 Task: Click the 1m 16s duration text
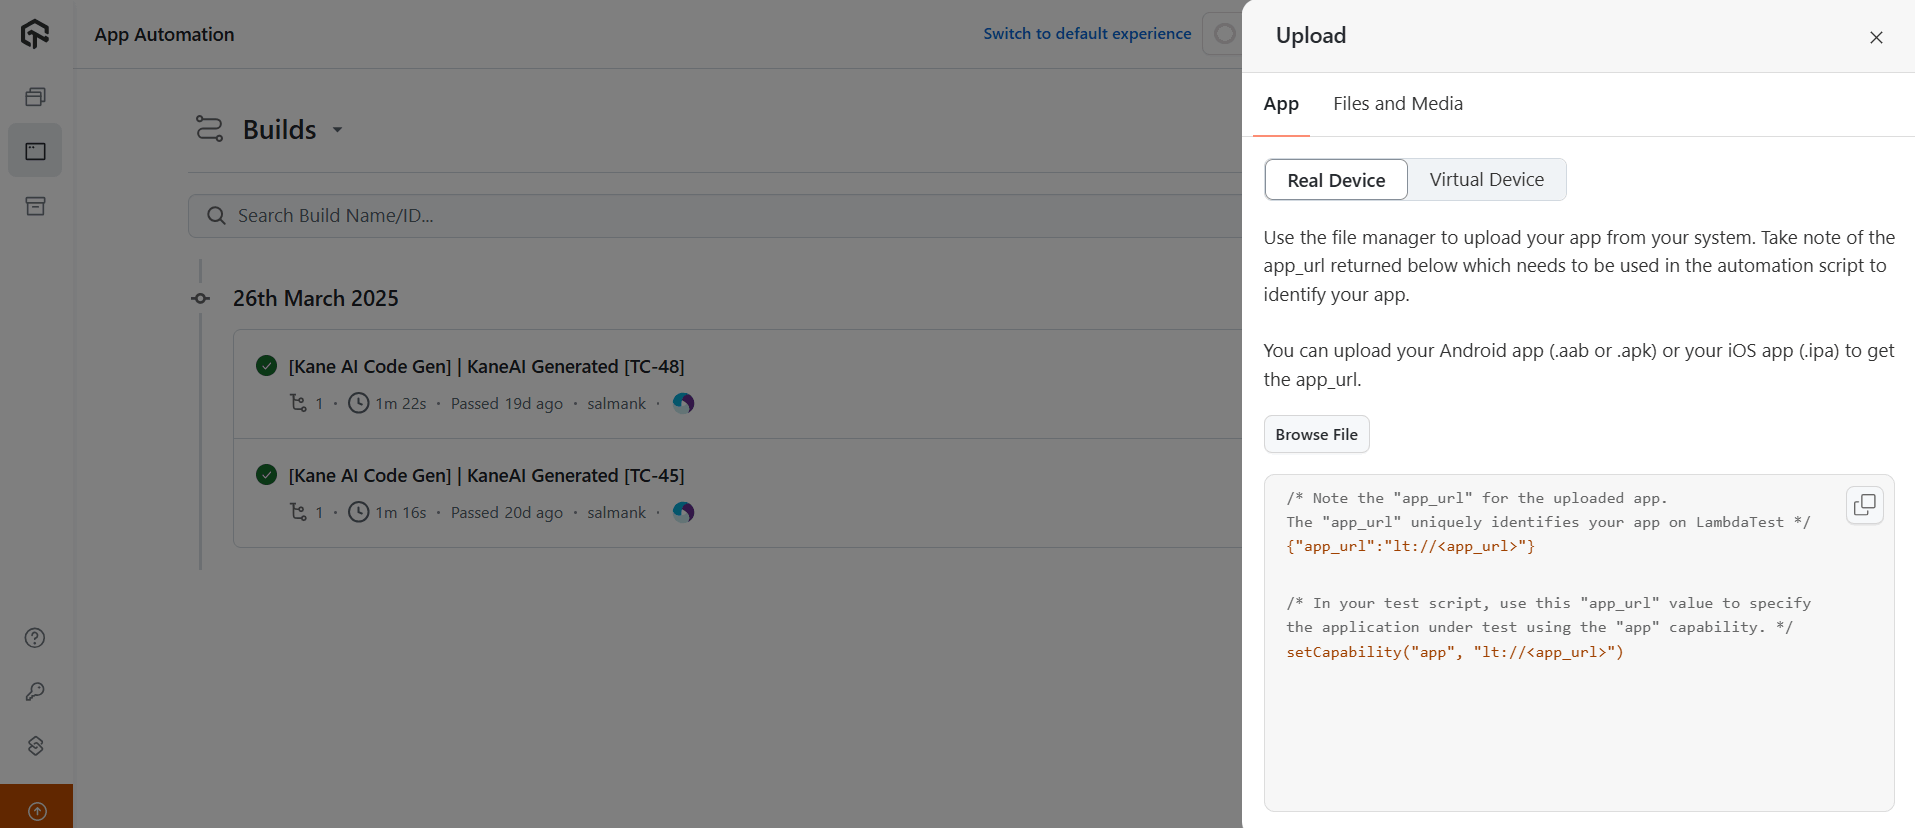point(401,512)
